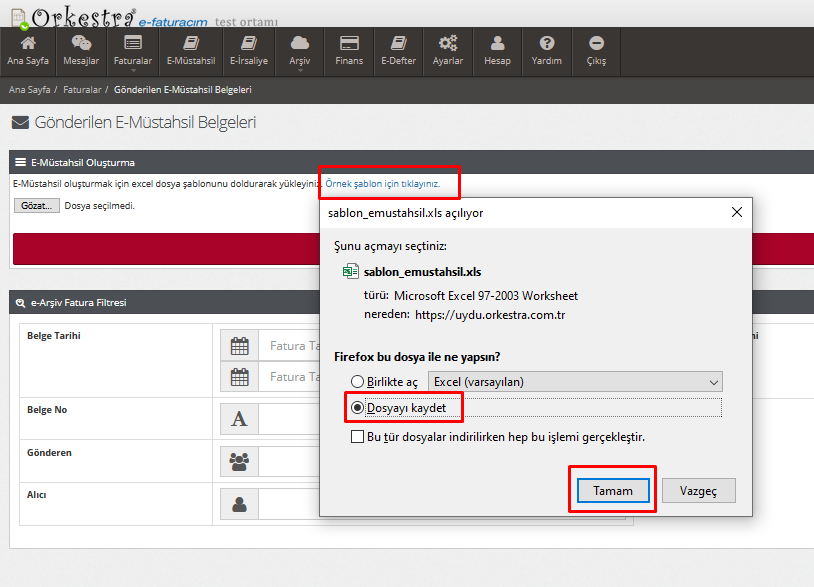Image resolution: width=814 pixels, height=587 pixels.
Task: Select the "Dosyayı kaydet" radio button
Action: (x=357, y=408)
